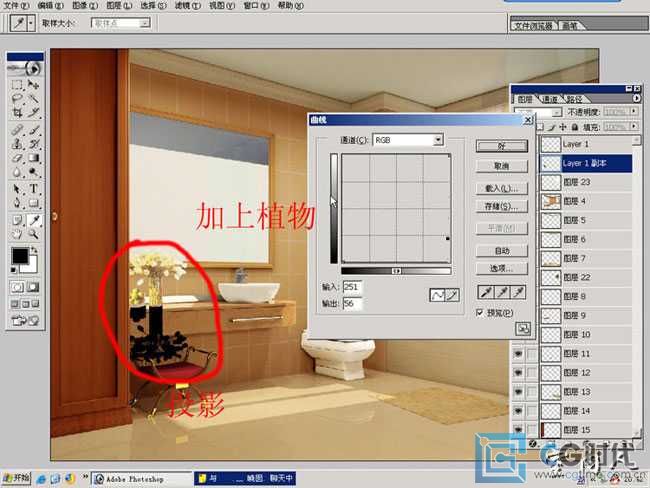Open the 图像(I) menu
The width and height of the screenshot is (650, 488).
tap(85, 6)
